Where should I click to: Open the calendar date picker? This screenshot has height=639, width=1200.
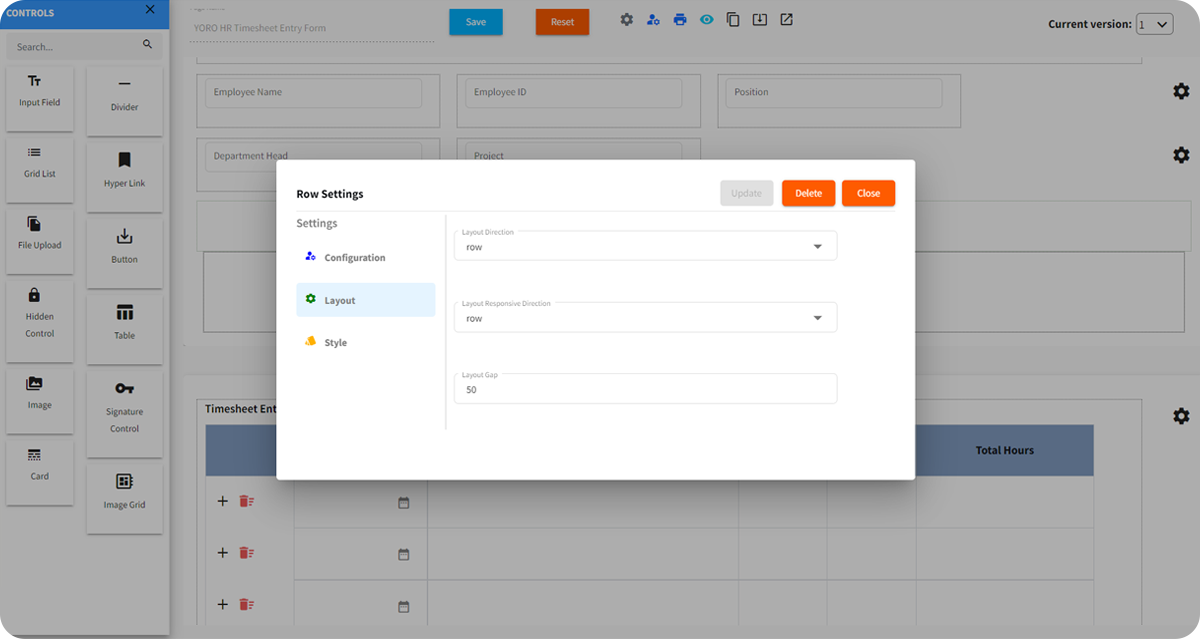coord(404,501)
